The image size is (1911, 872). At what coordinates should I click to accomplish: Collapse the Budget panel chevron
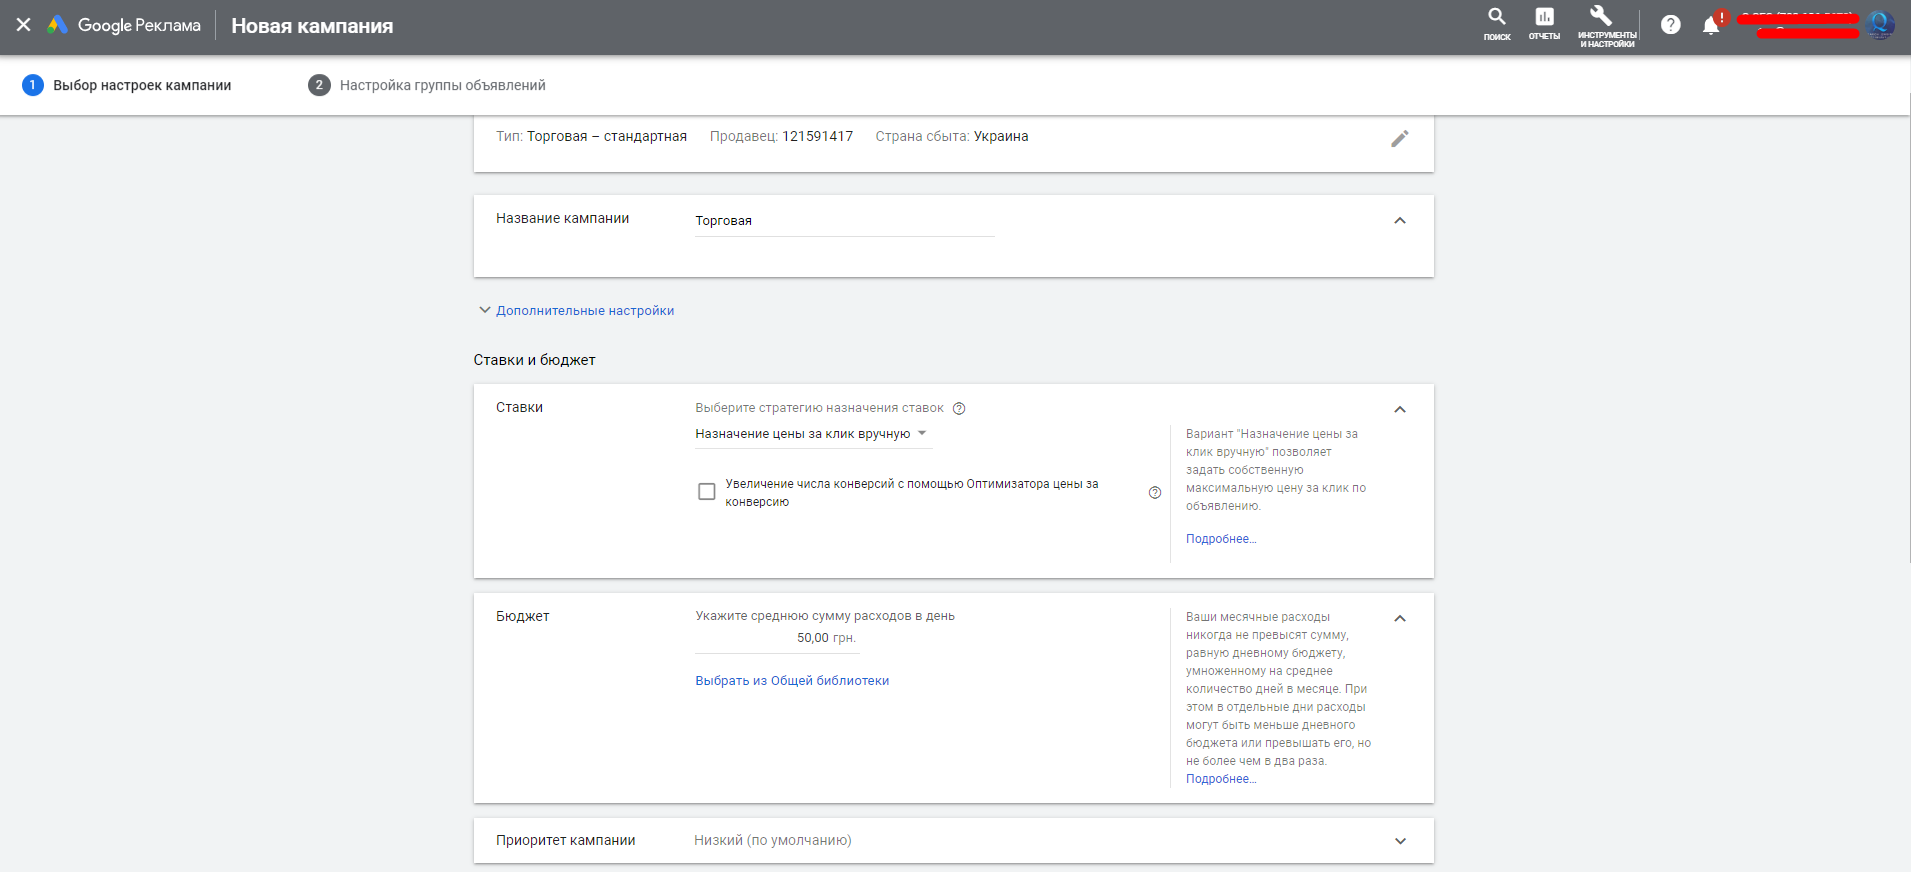coord(1399,618)
